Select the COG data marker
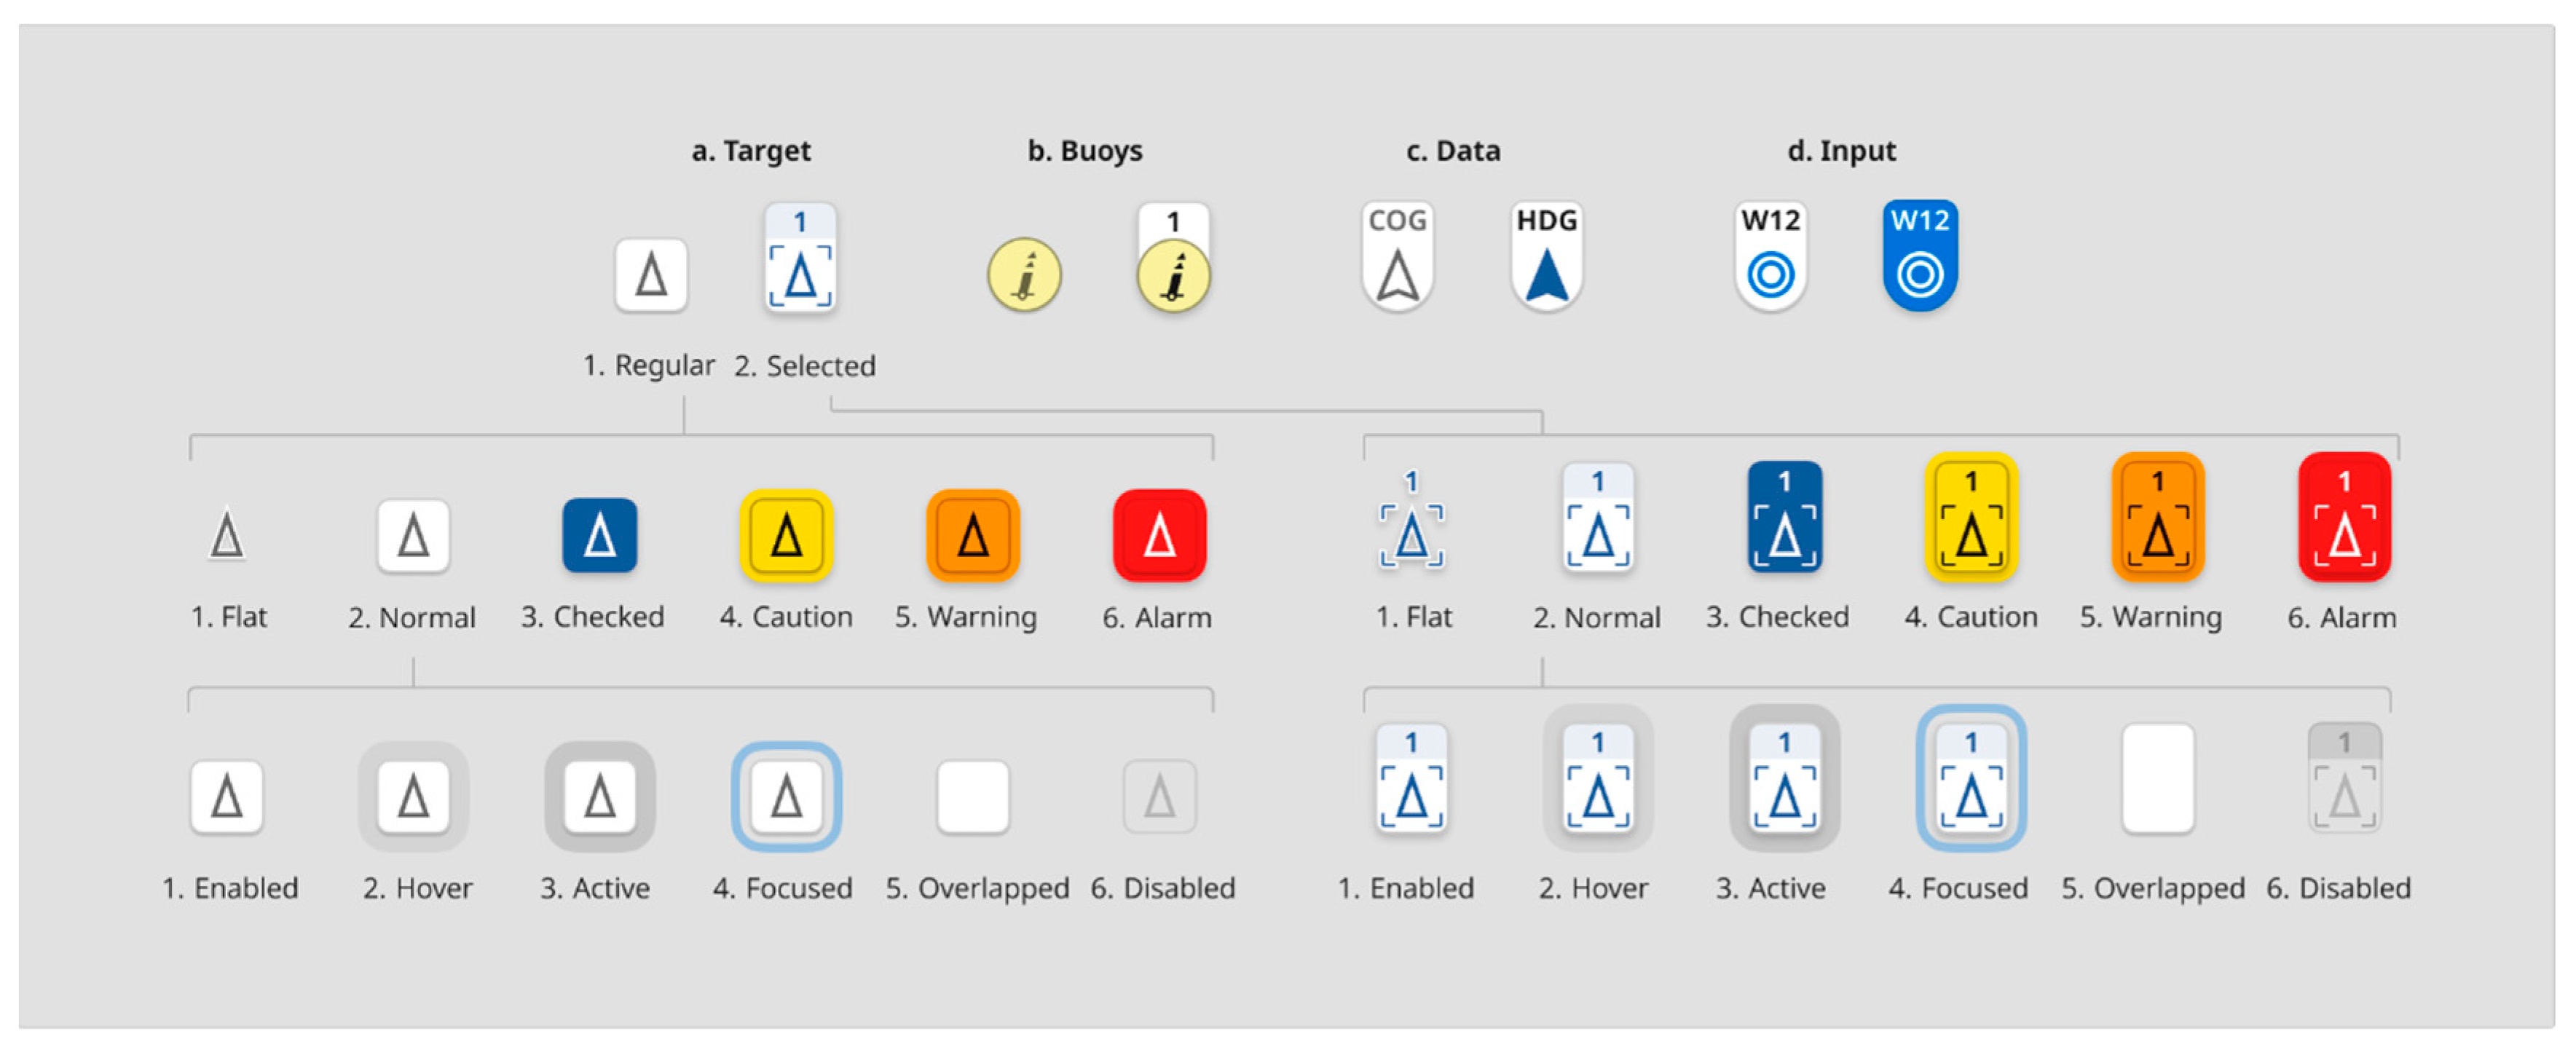The image size is (2576, 1052). point(1397,257)
